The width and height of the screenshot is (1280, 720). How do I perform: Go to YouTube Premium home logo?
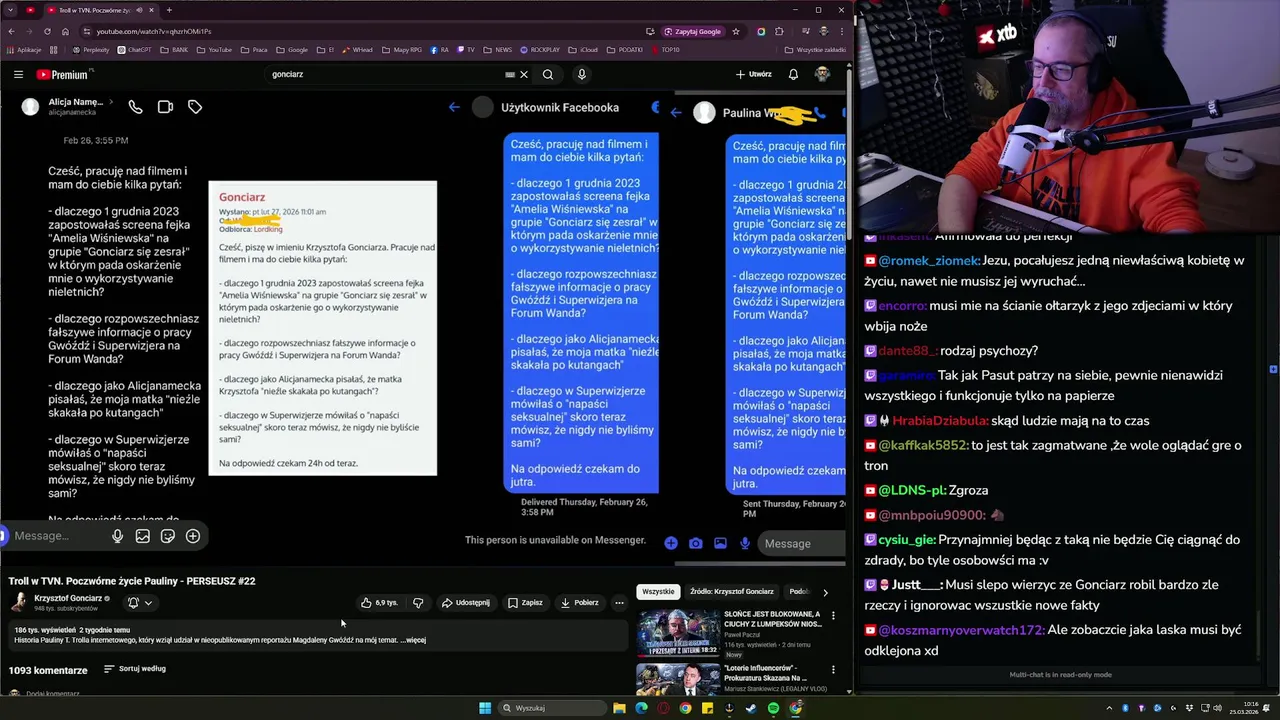(x=64, y=74)
